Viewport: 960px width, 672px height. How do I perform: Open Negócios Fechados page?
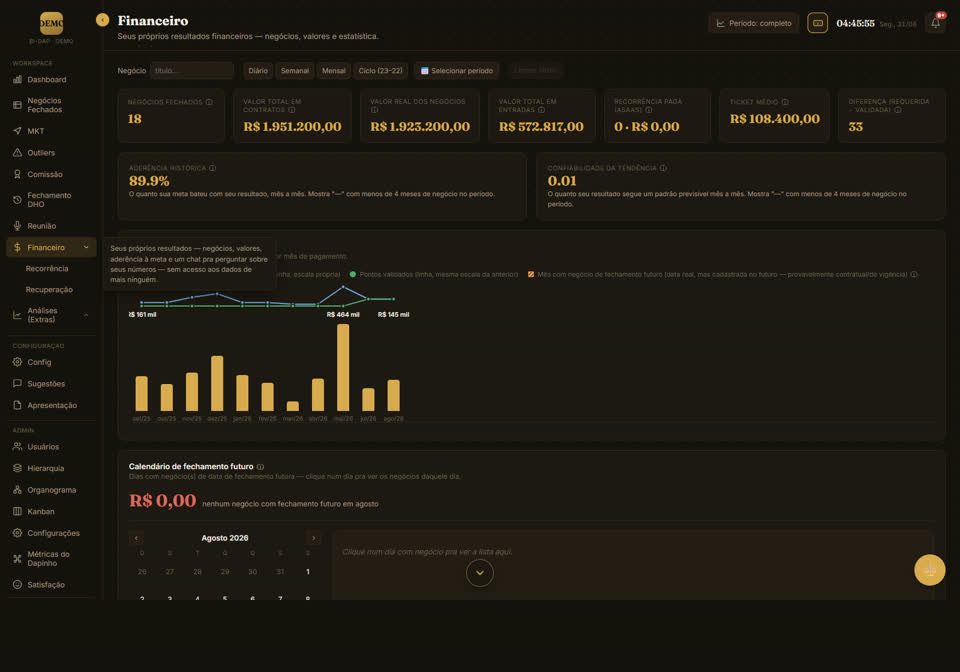tap(51, 105)
